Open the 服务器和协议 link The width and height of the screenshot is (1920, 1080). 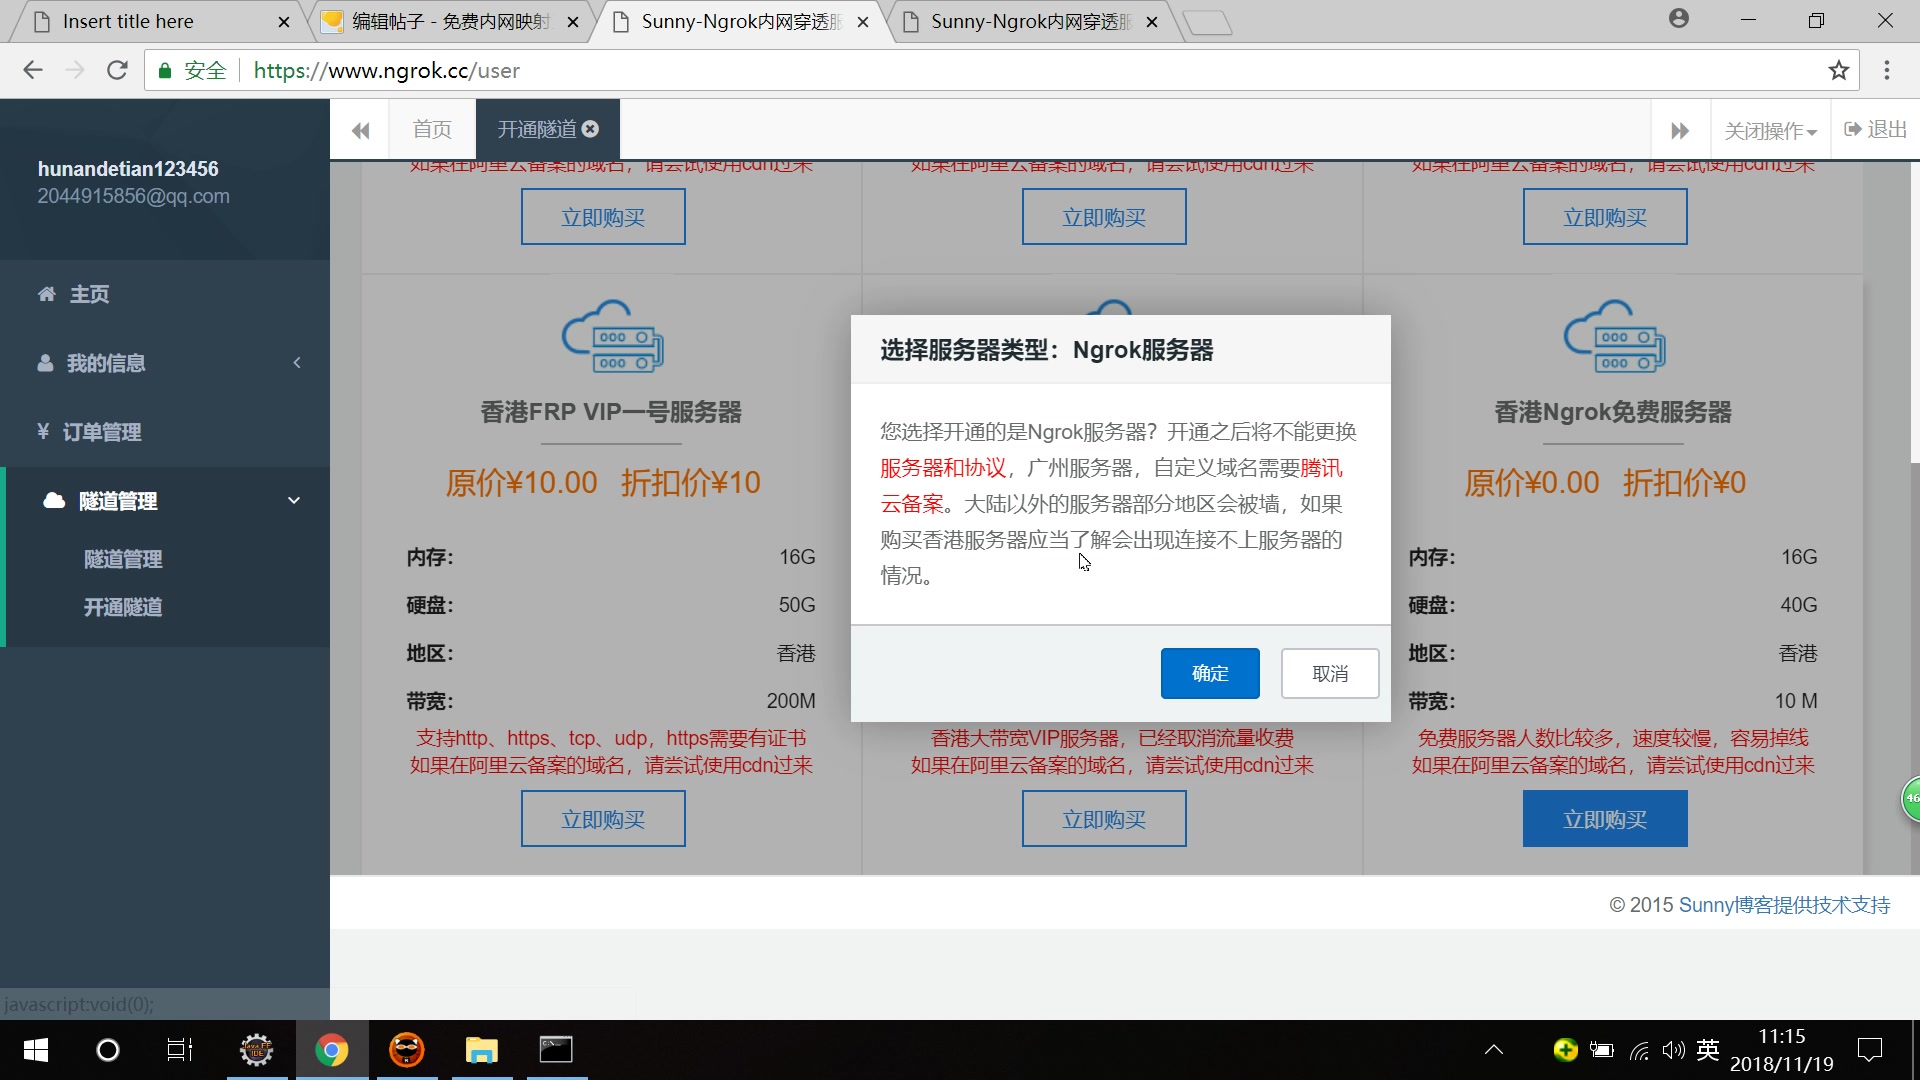943,468
